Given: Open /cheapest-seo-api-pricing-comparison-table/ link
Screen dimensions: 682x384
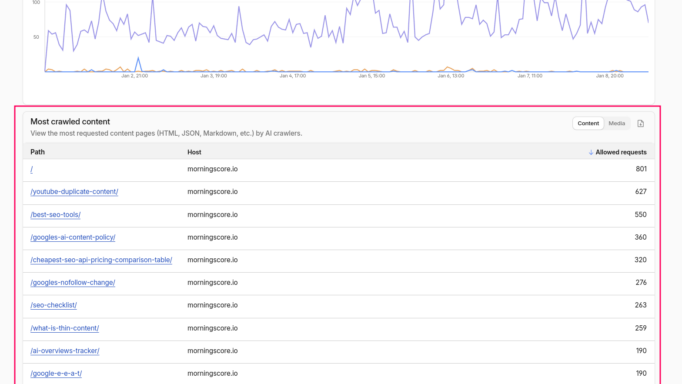Looking at the screenshot, I should coord(101,260).
